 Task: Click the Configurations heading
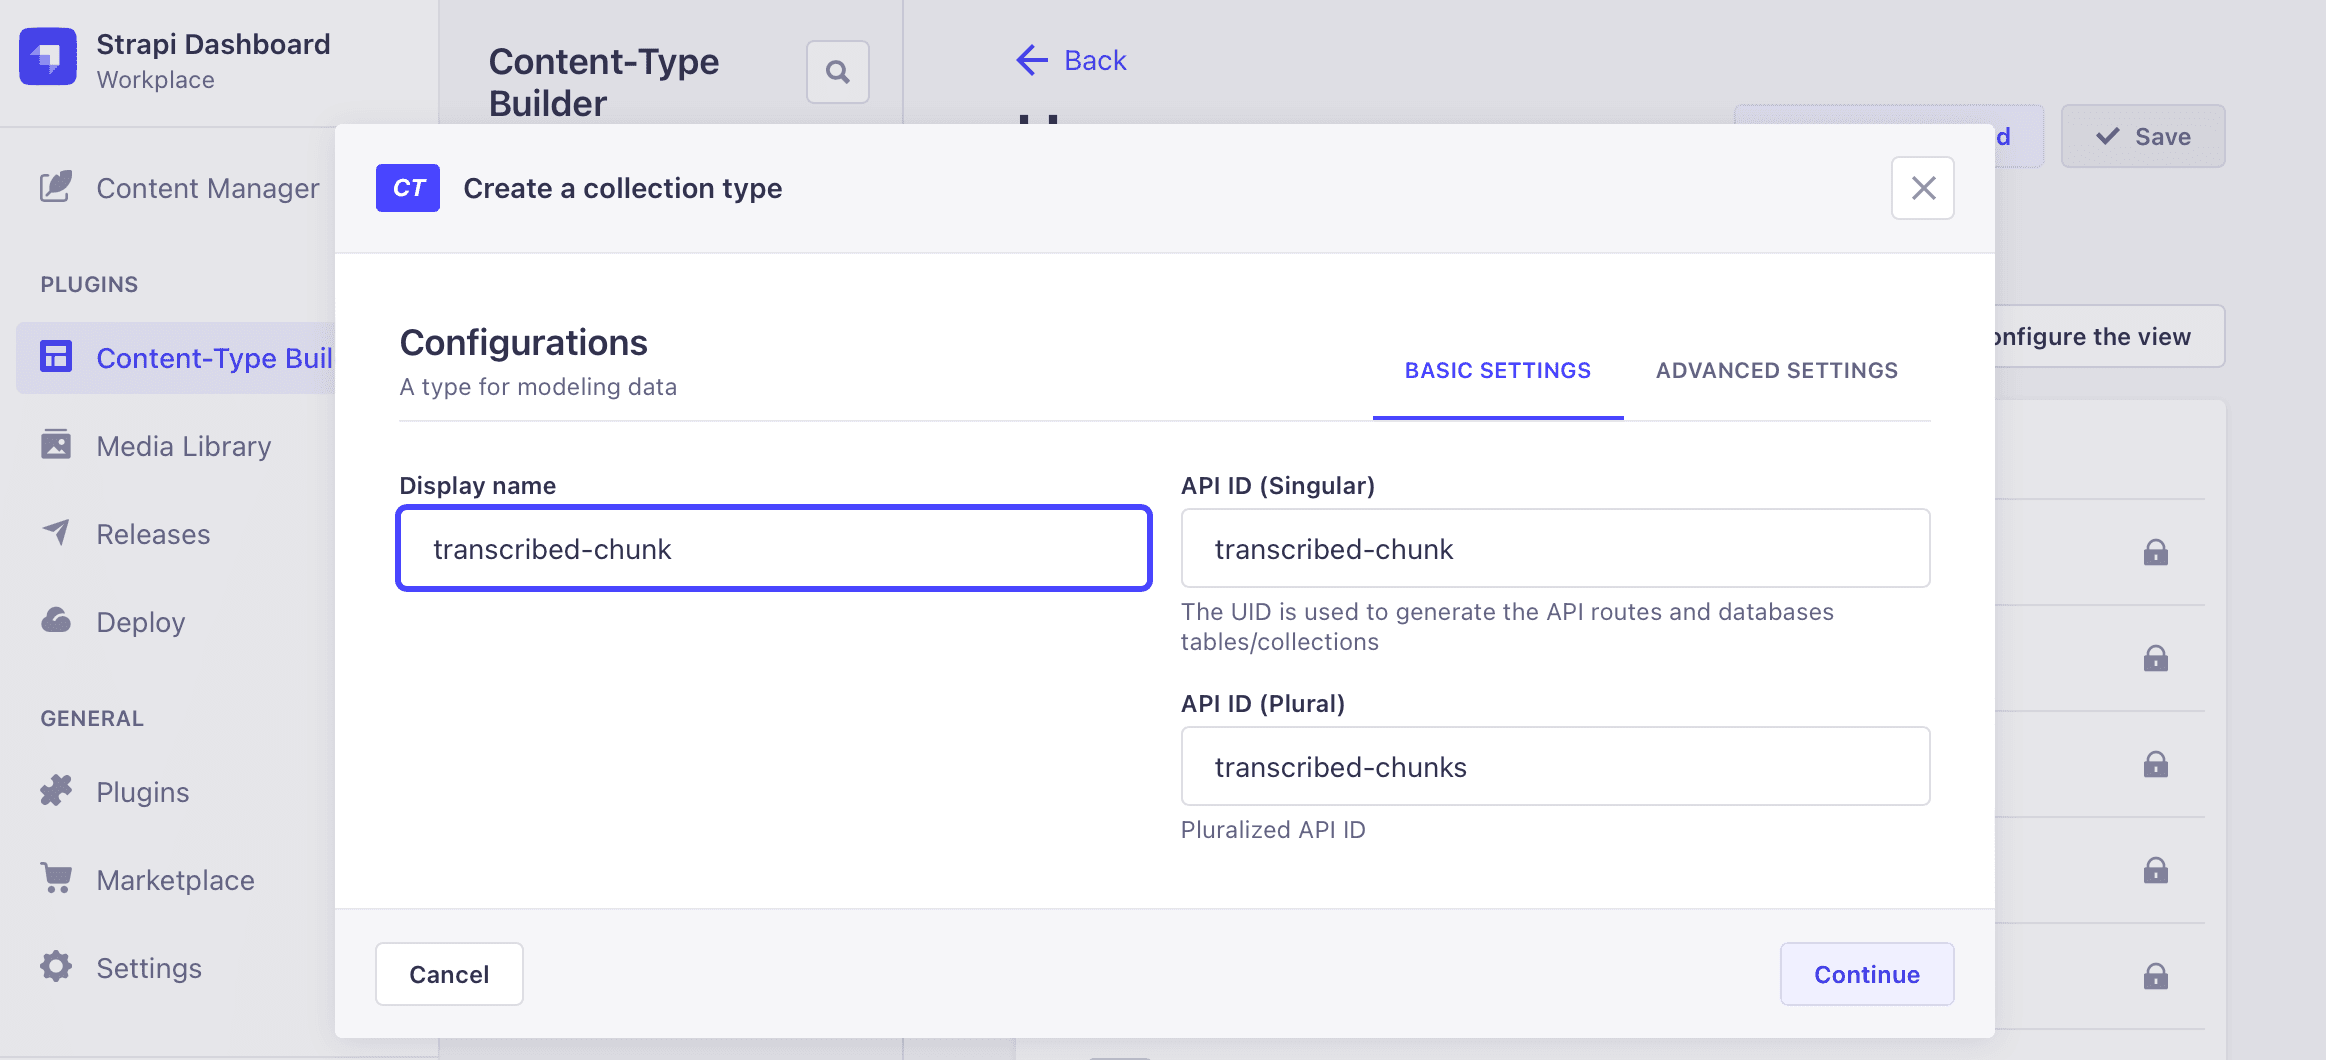pyautogui.click(x=524, y=343)
